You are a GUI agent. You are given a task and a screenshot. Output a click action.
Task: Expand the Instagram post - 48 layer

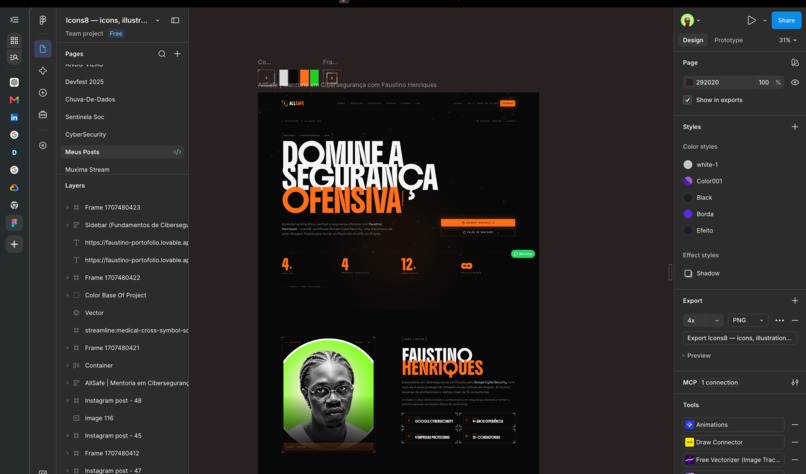(67, 400)
